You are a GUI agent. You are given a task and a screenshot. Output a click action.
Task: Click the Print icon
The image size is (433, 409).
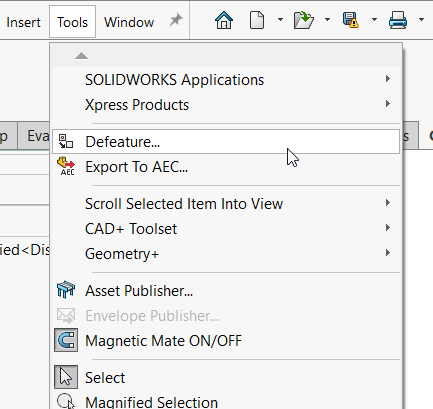tap(398, 20)
